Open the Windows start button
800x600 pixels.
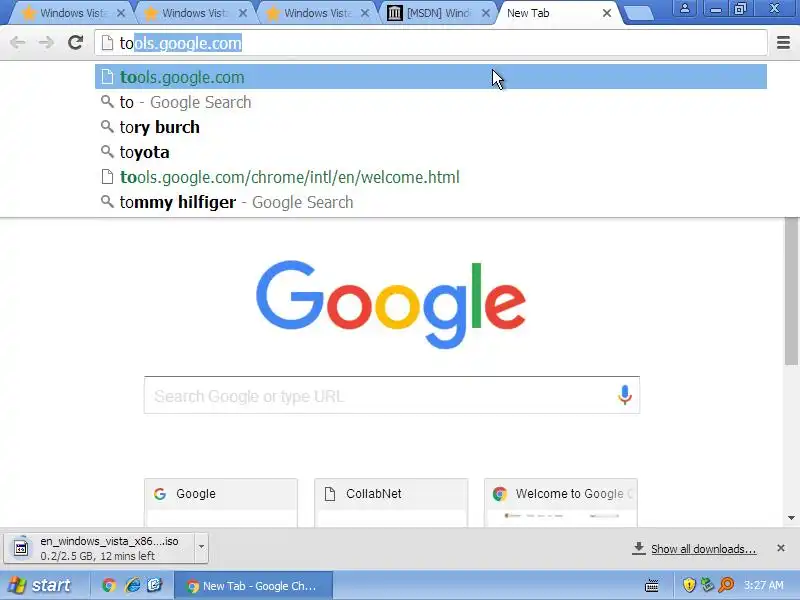point(40,585)
